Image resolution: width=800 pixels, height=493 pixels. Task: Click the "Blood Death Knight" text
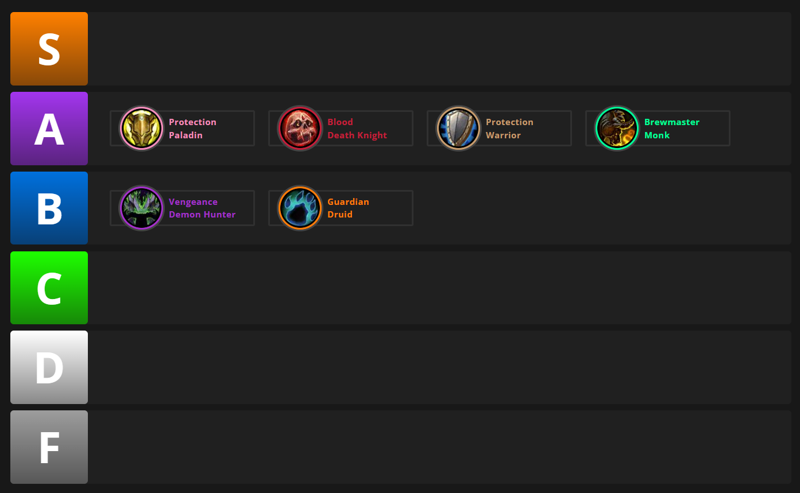pos(357,128)
